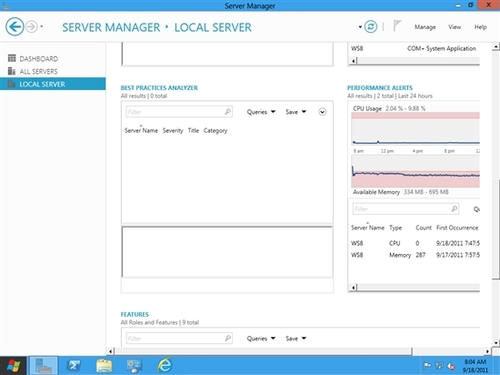Select All Servers in the sidebar
Viewport: 500px width, 375px height.
(x=38, y=71)
